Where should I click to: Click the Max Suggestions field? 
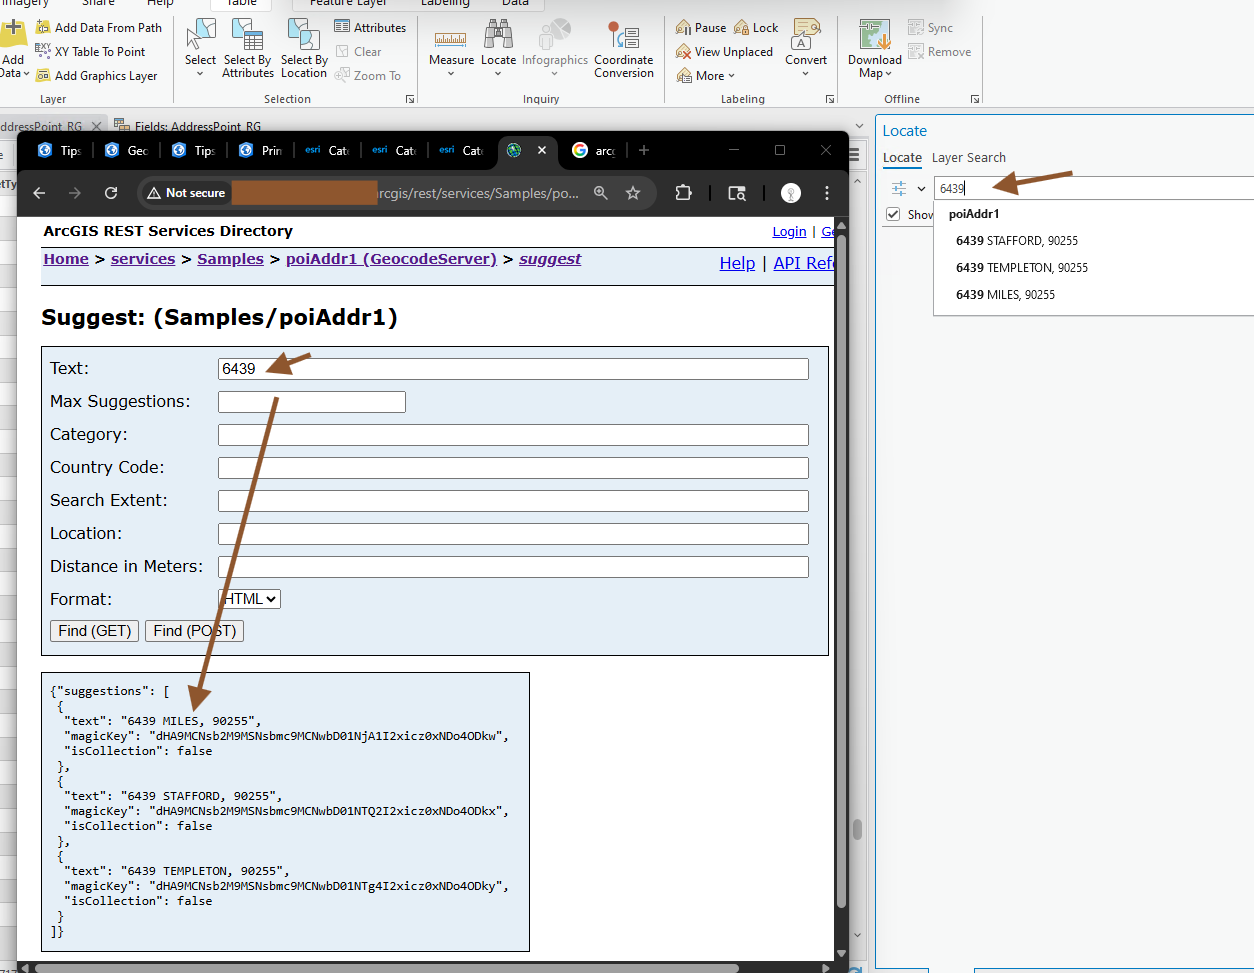[312, 402]
